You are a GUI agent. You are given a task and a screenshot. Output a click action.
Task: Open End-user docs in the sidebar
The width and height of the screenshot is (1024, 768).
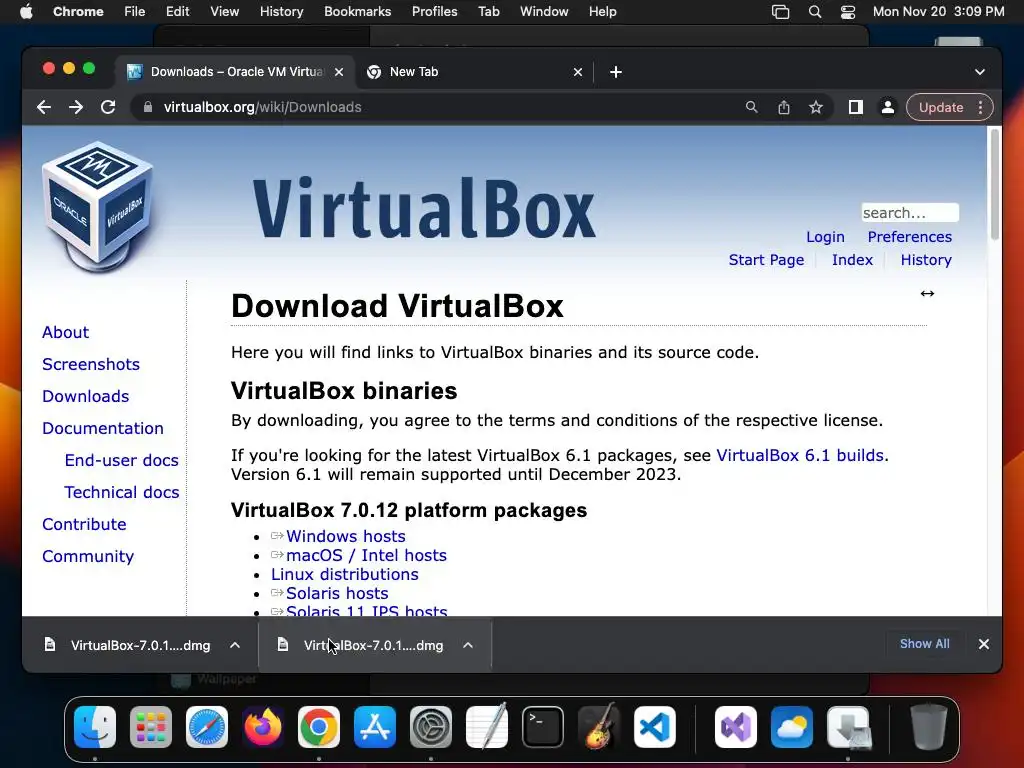tap(121, 460)
